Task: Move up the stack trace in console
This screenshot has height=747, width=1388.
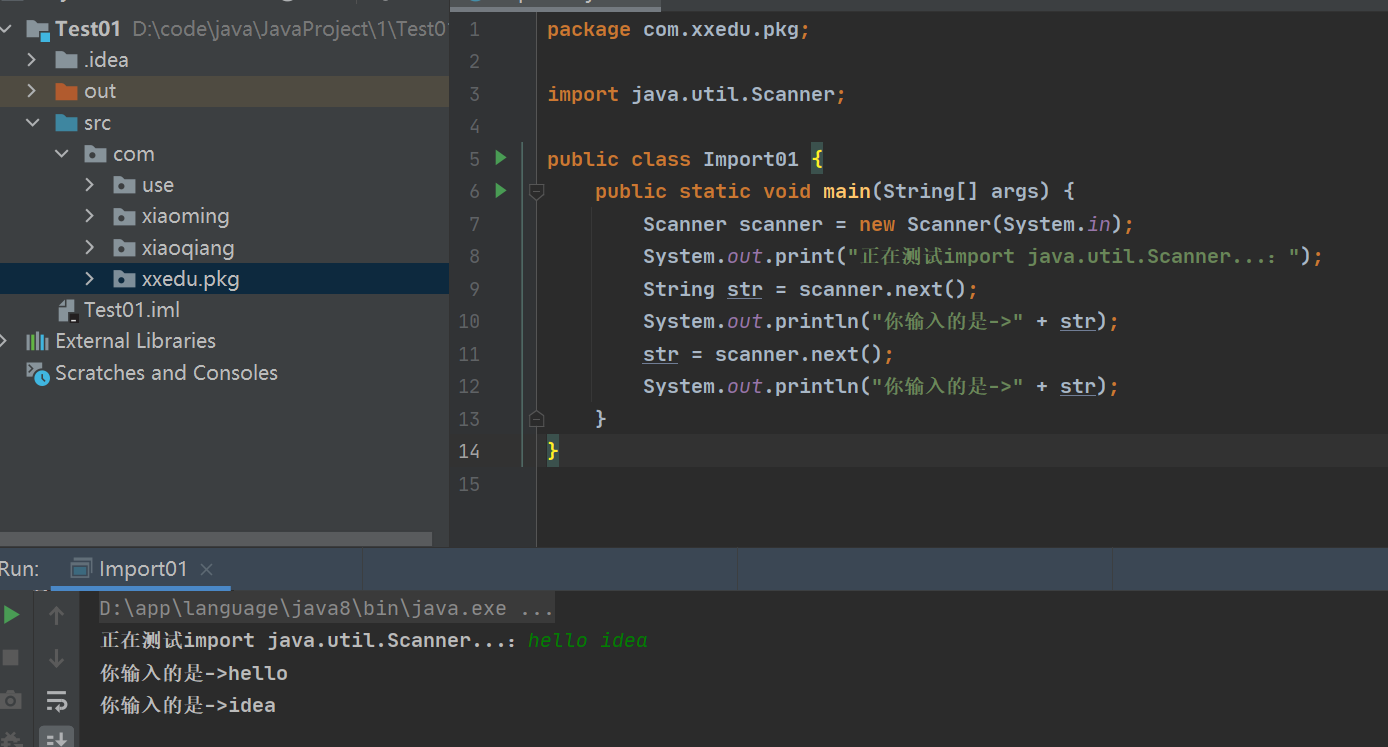Action: click(57, 616)
